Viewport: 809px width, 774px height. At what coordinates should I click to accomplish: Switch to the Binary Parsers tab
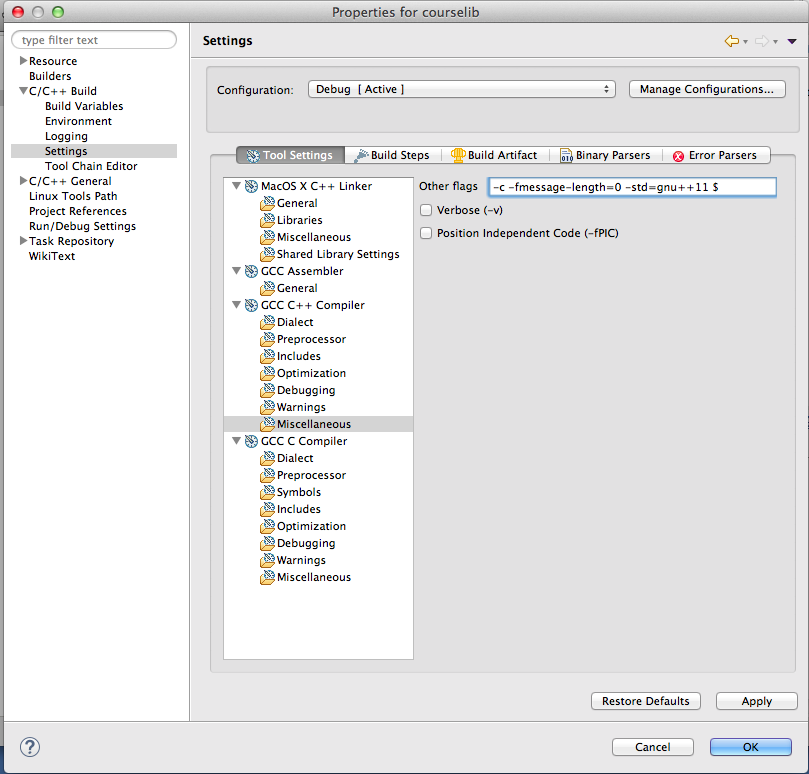[606, 154]
